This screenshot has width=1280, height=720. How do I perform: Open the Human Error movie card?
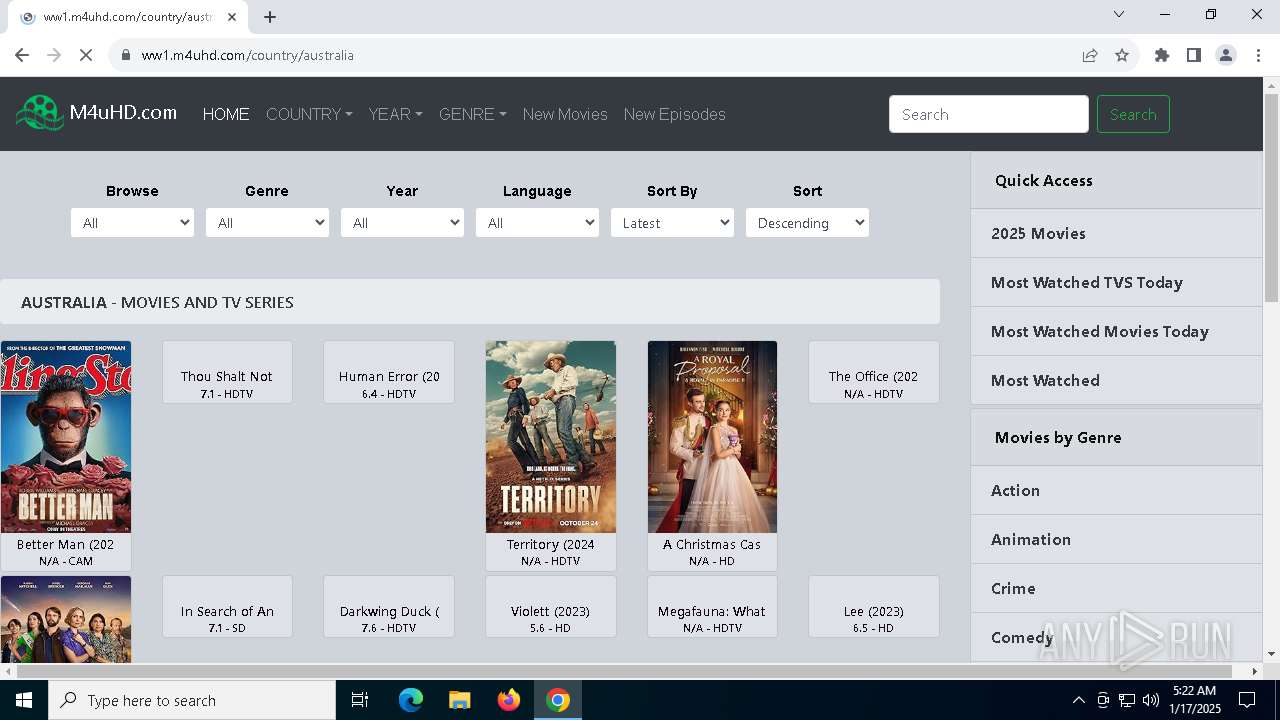point(389,372)
